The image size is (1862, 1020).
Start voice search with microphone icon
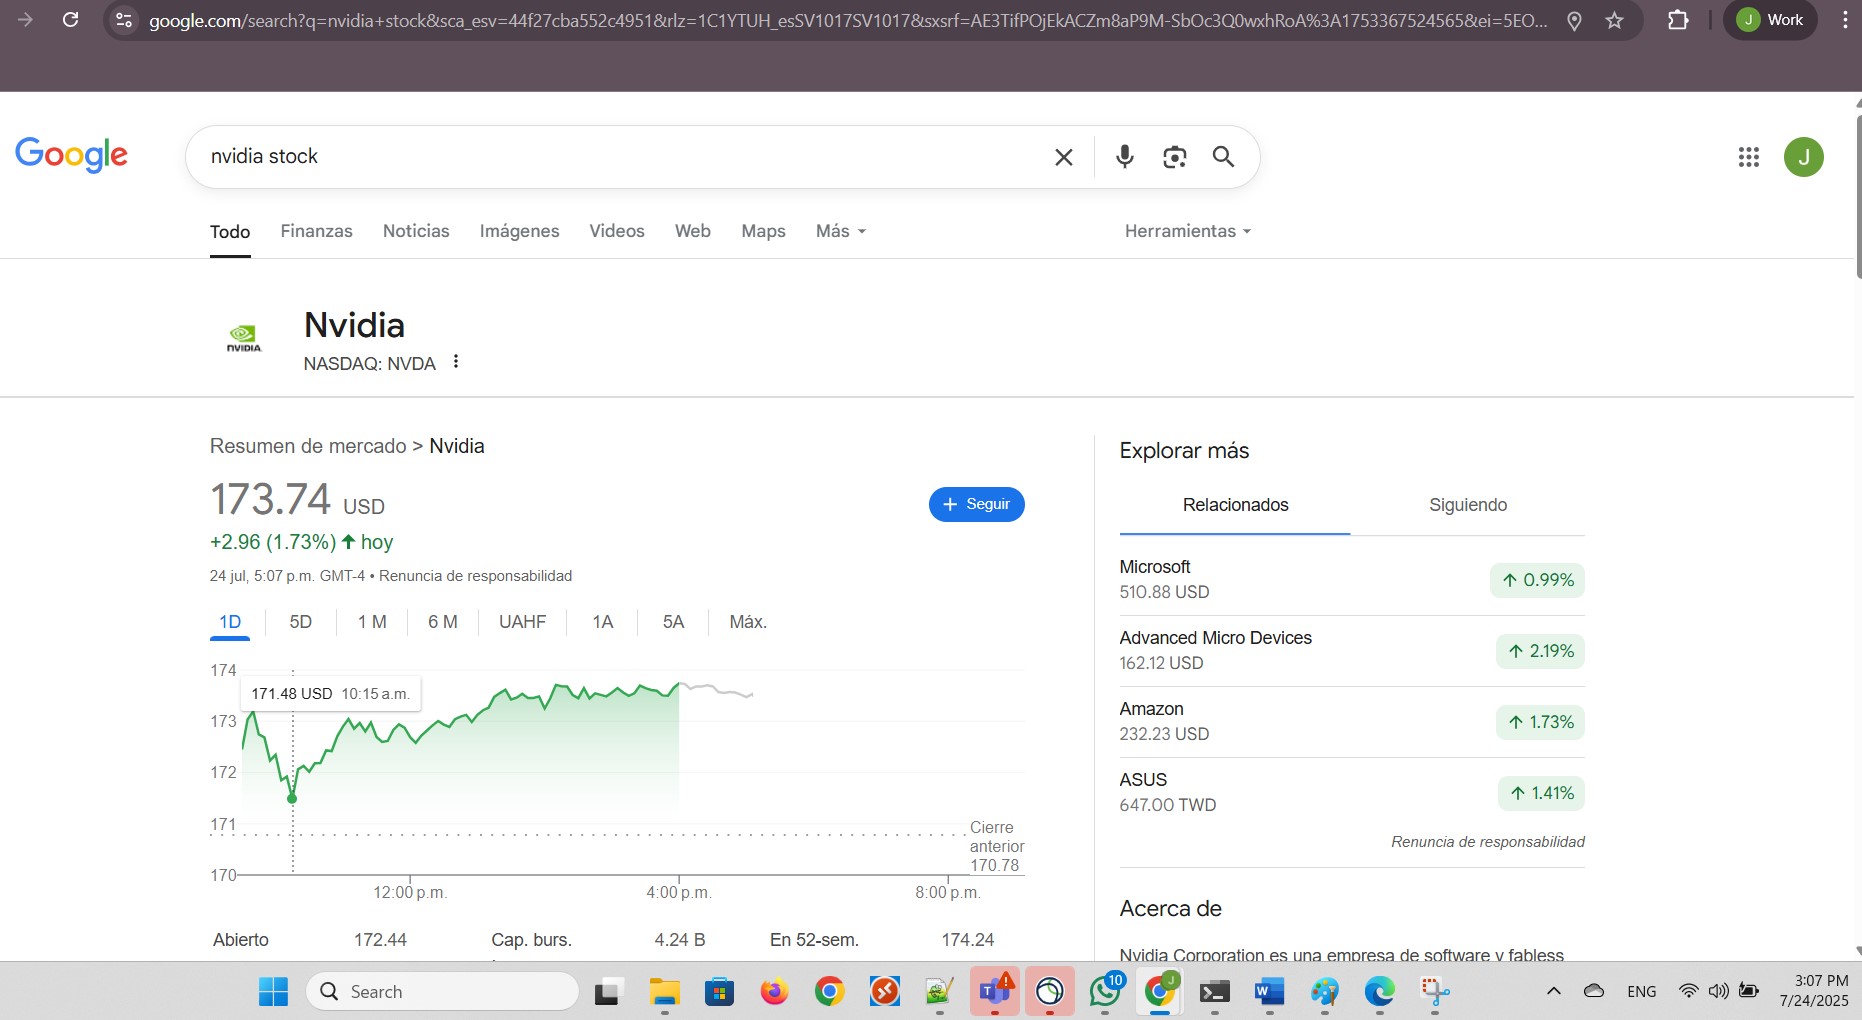1125,156
